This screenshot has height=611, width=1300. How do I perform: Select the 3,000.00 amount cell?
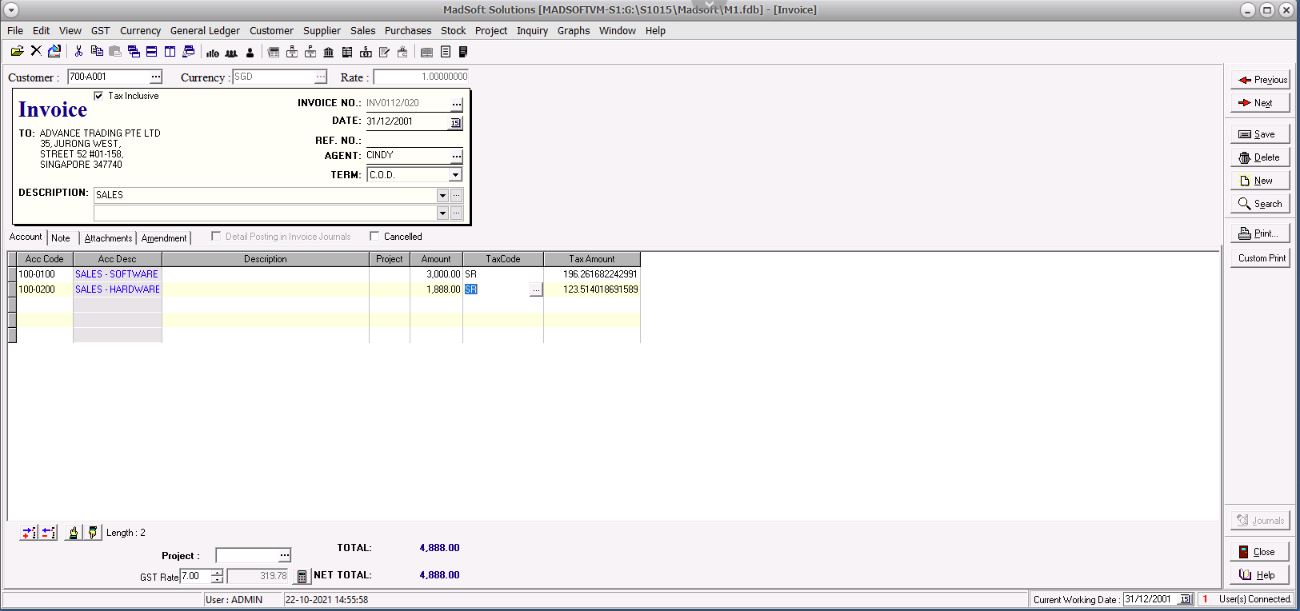pyautogui.click(x=436, y=274)
